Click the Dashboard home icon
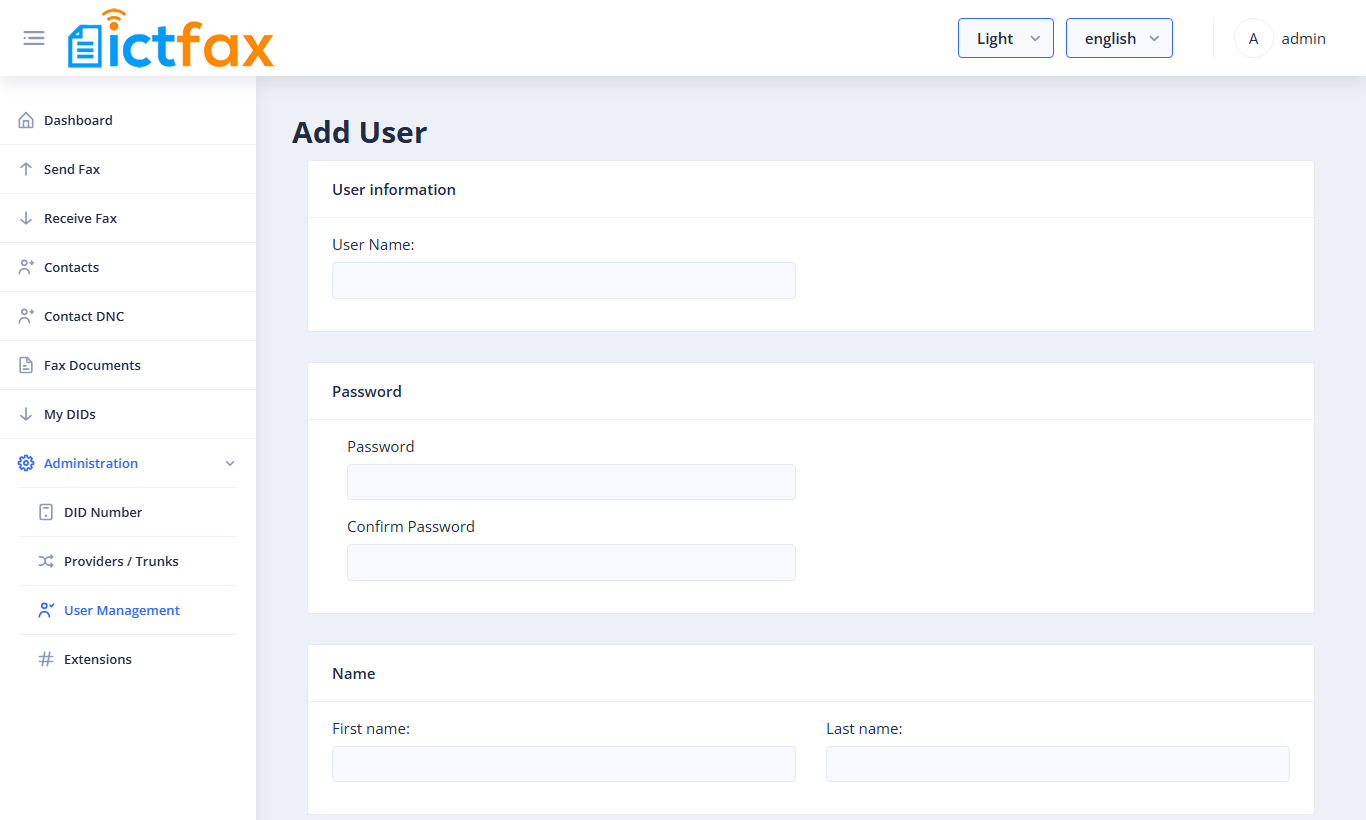1366x820 pixels. click(26, 120)
